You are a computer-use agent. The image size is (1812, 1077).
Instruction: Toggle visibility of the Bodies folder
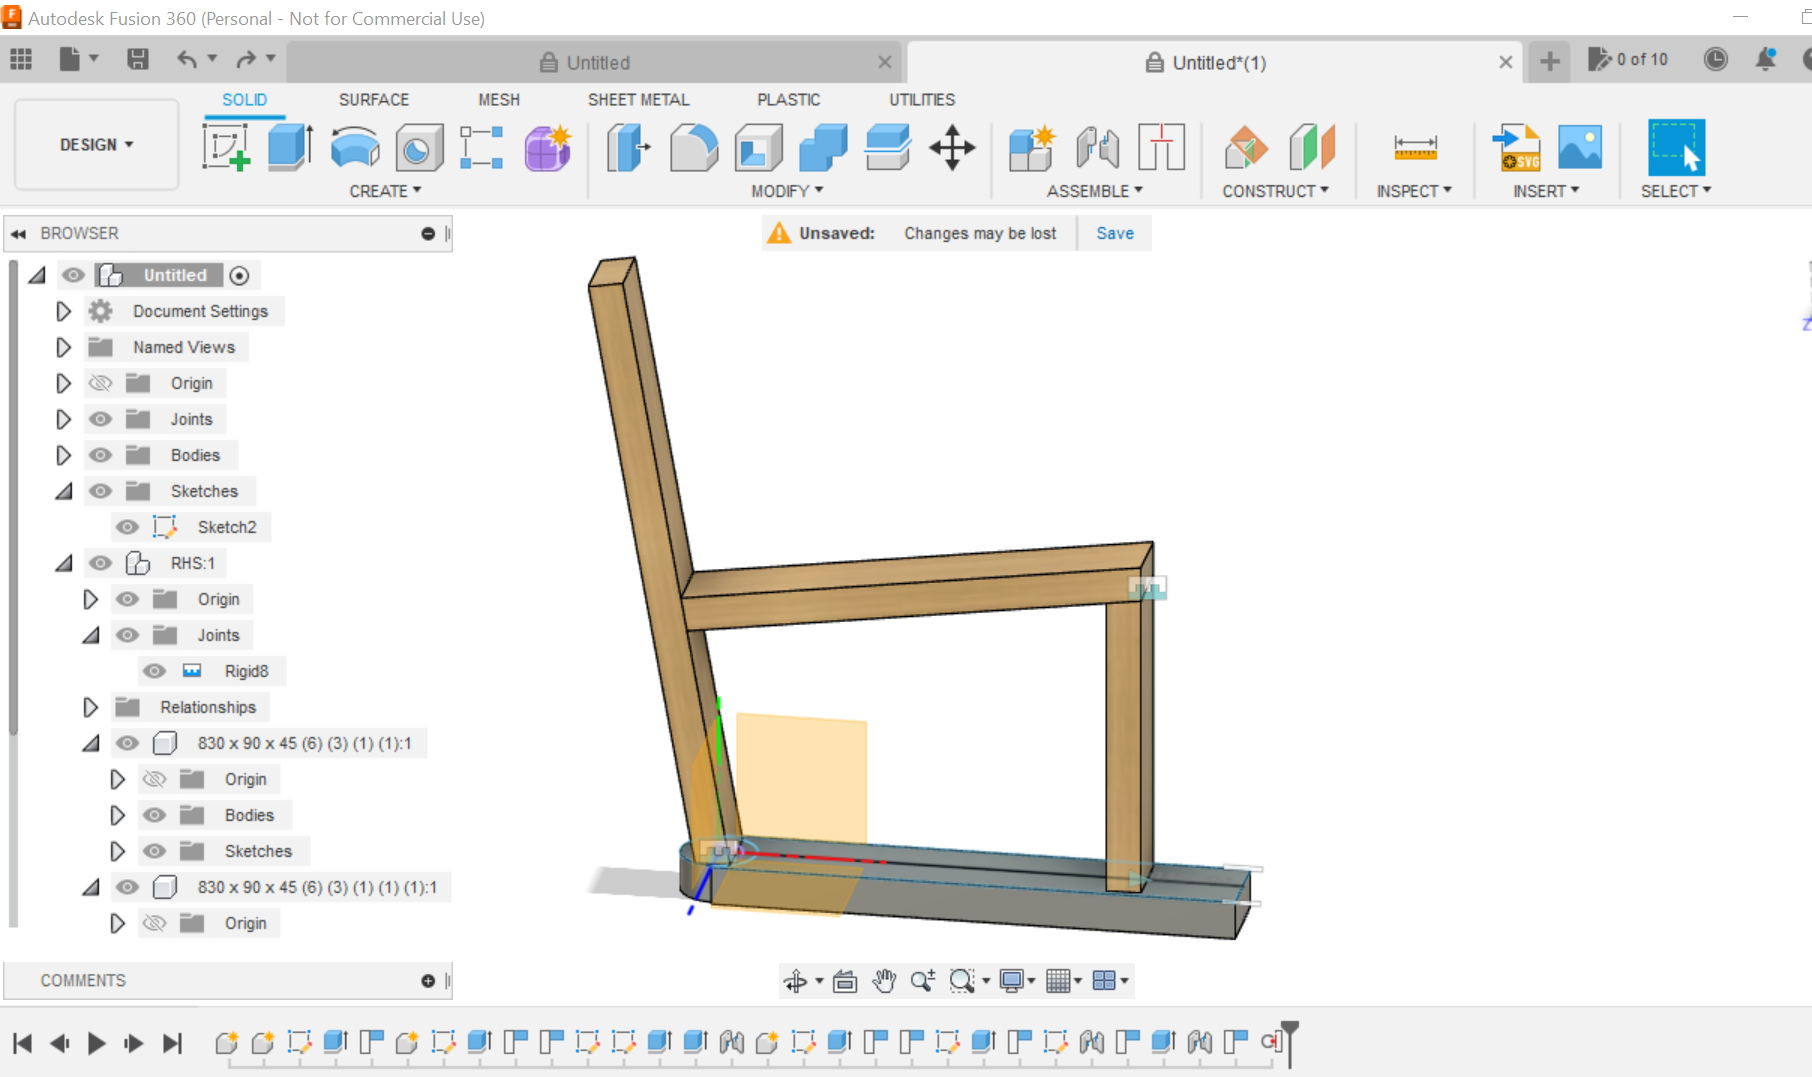pos(100,454)
